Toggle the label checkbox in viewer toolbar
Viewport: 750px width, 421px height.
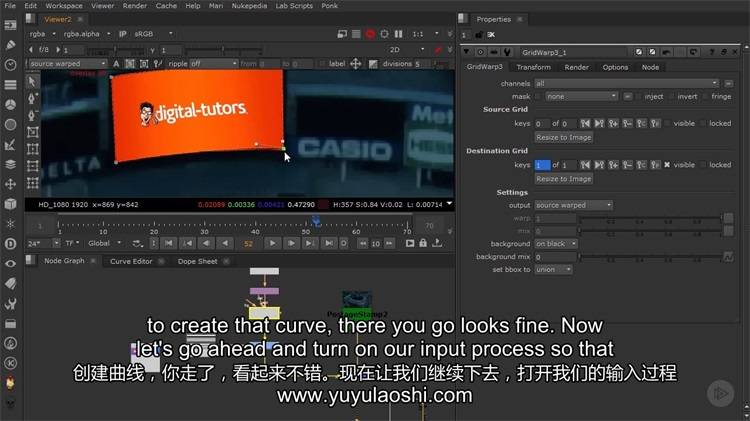[x=322, y=64]
